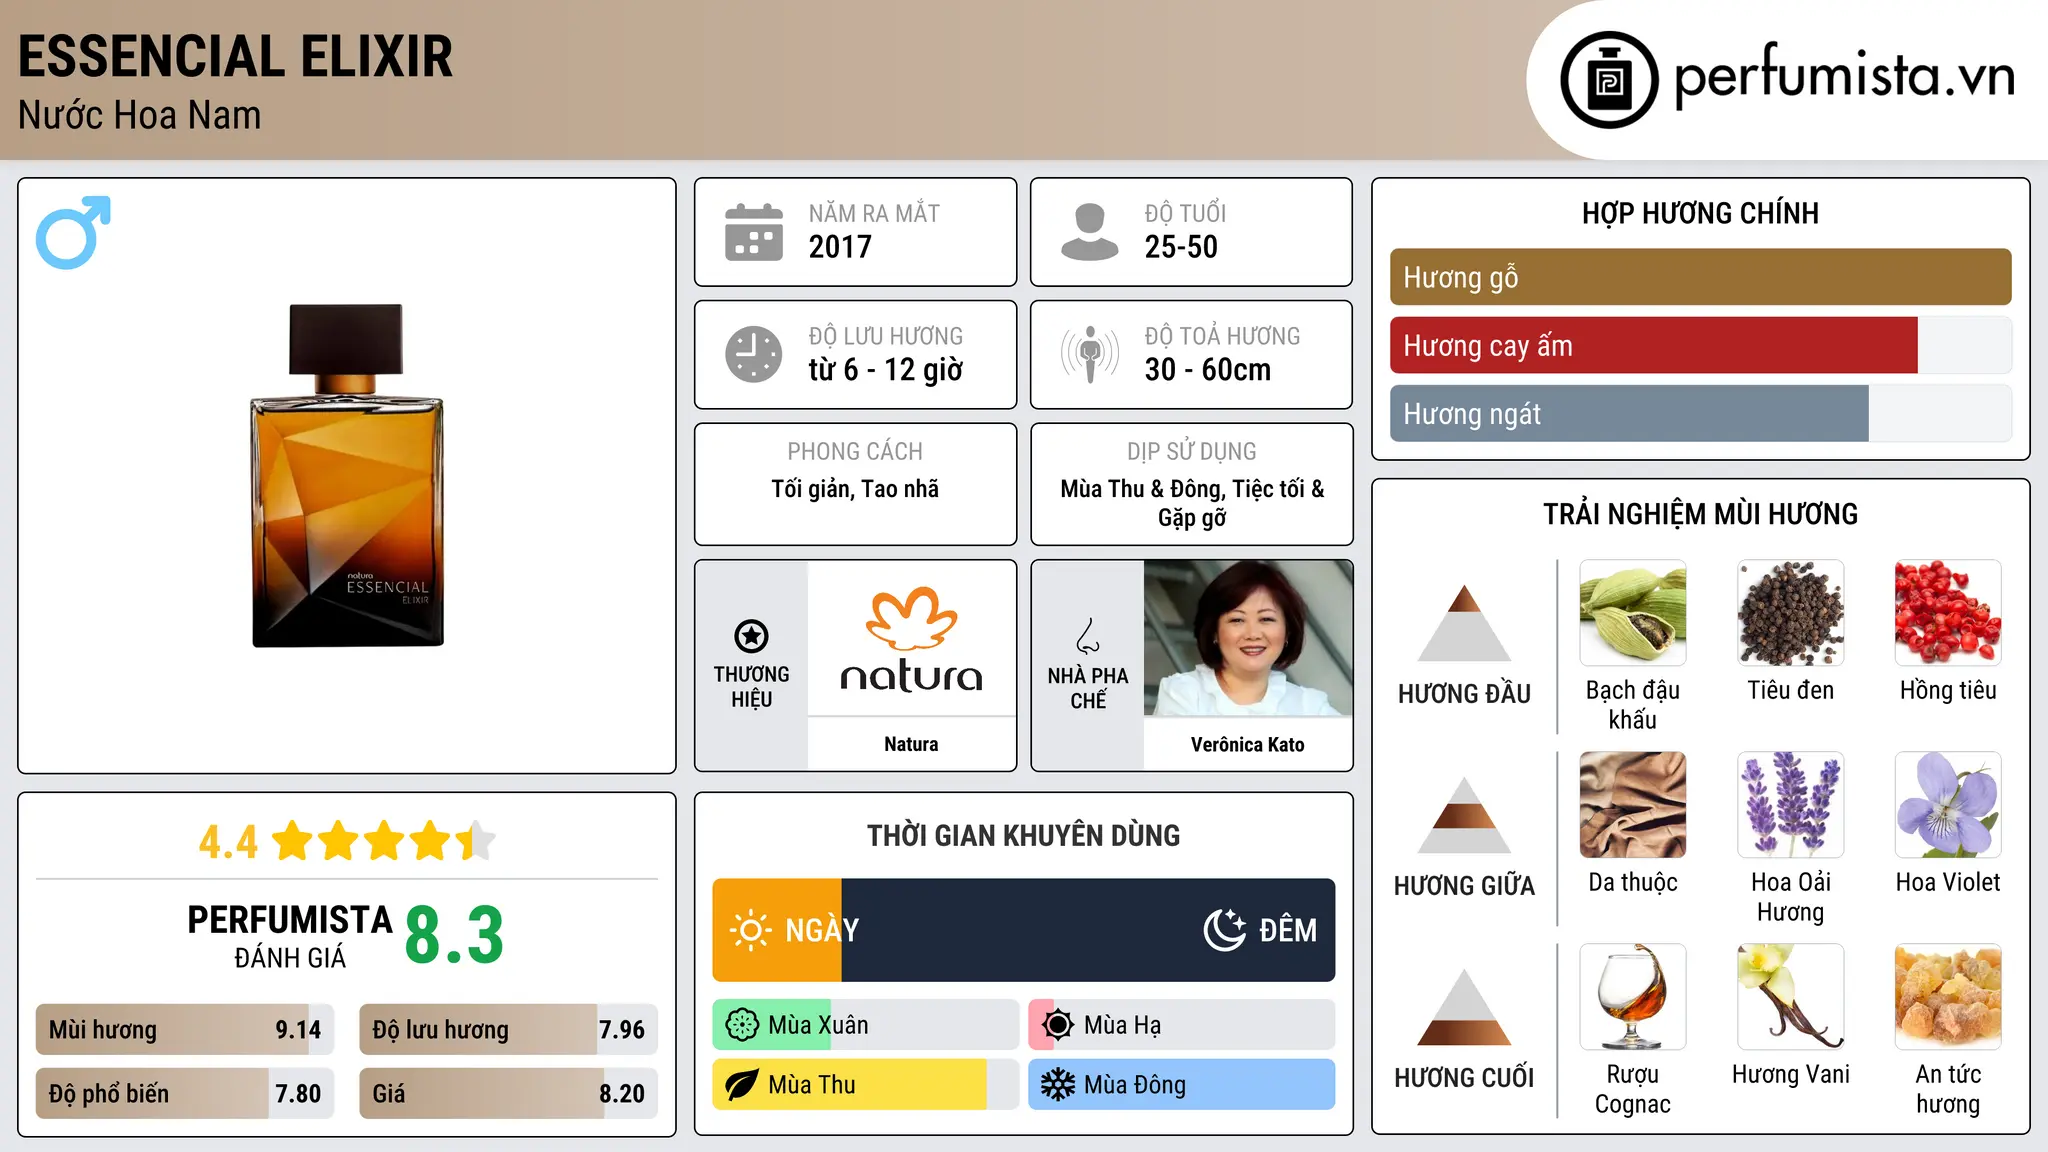Click the Natura brand name caption

pyautogui.click(x=911, y=744)
